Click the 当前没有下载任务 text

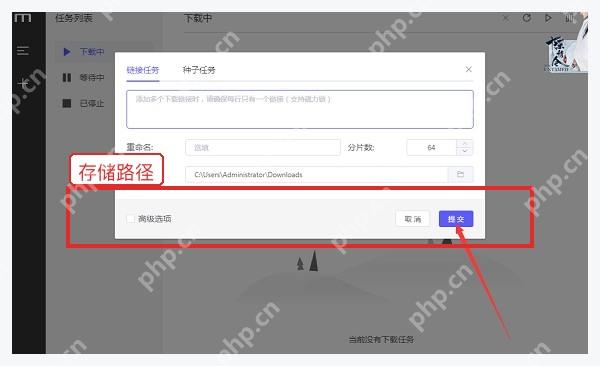click(x=381, y=340)
